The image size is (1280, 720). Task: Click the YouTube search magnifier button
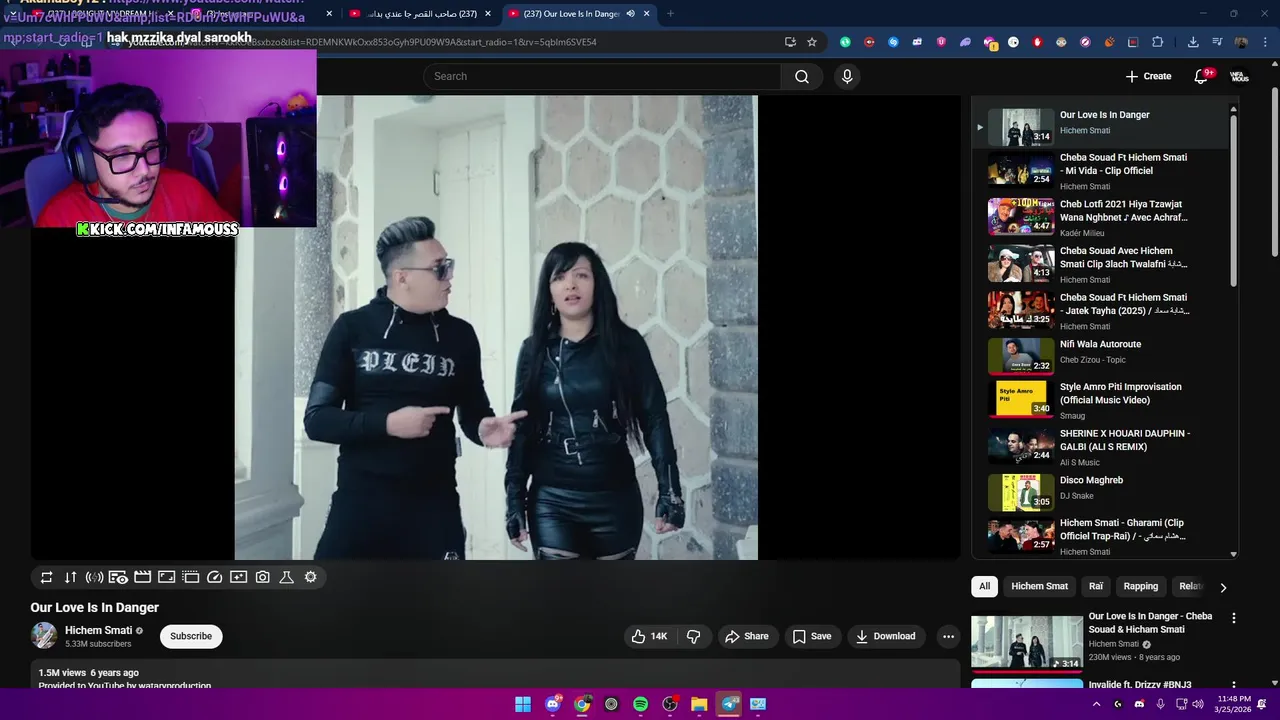(x=802, y=77)
